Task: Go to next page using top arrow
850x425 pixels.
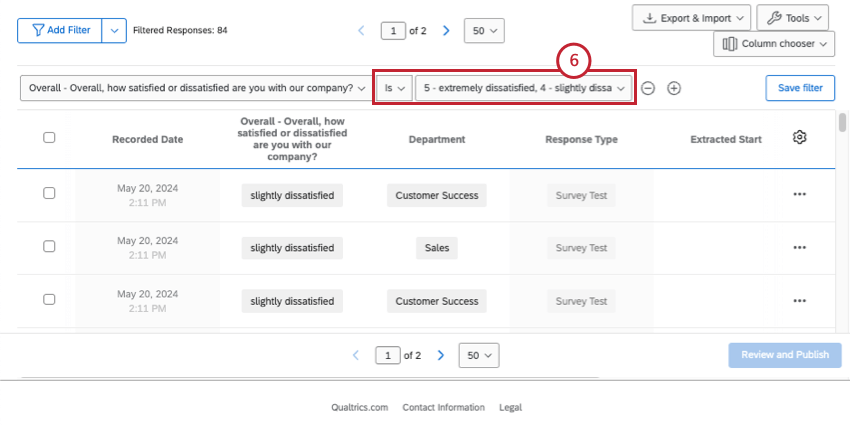Action: pyautogui.click(x=446, y=31)
